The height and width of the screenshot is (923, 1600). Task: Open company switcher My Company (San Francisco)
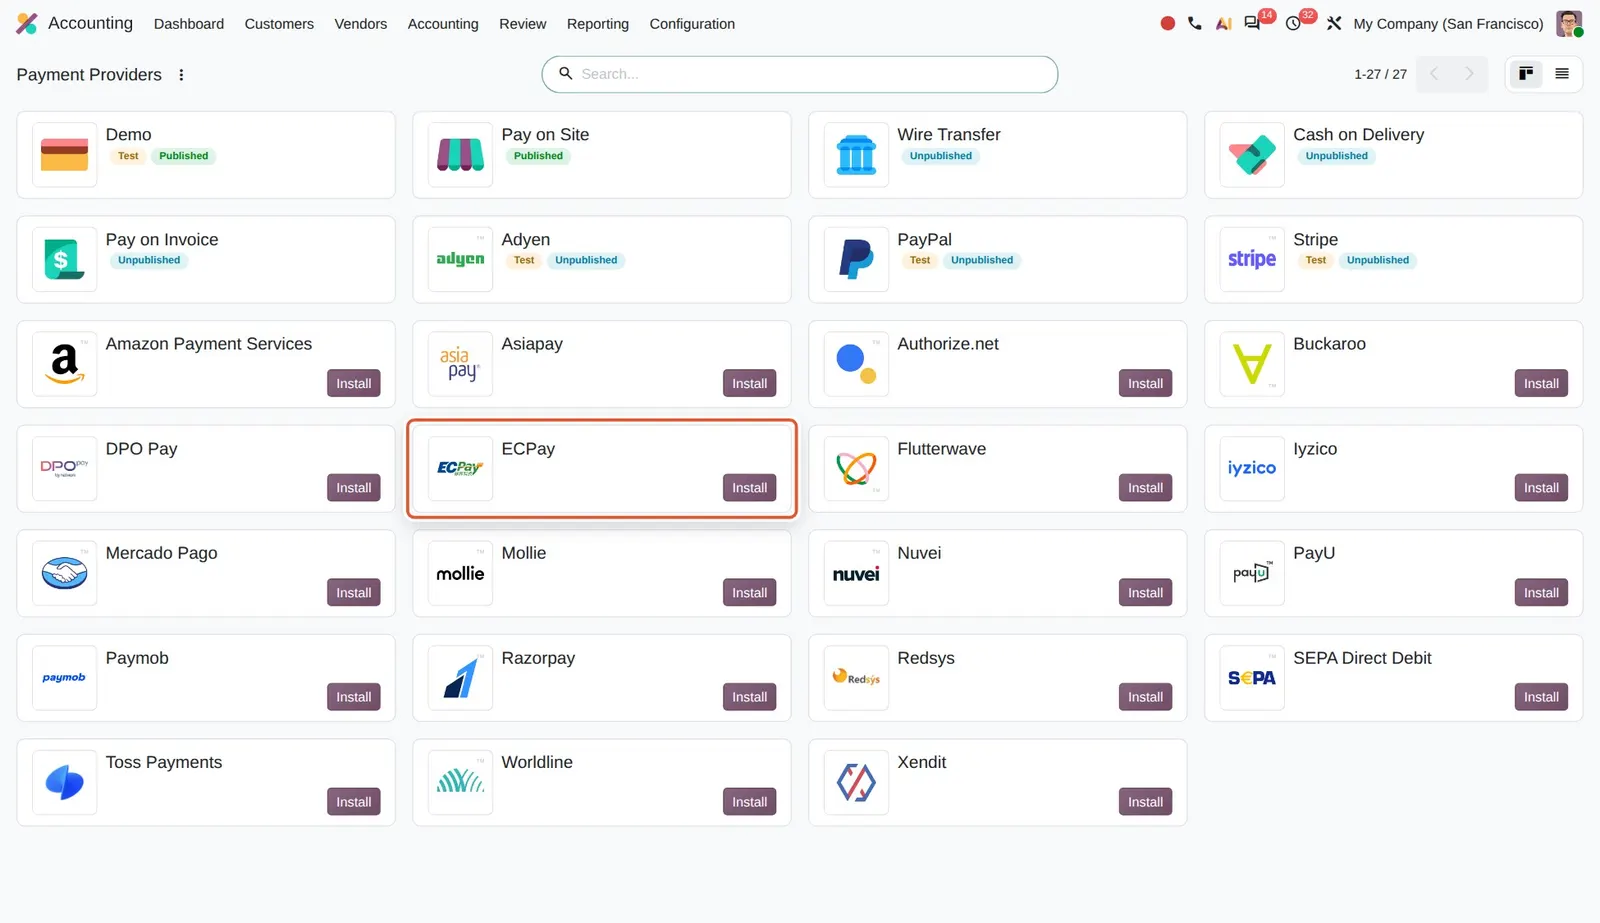pos(1449,24)
